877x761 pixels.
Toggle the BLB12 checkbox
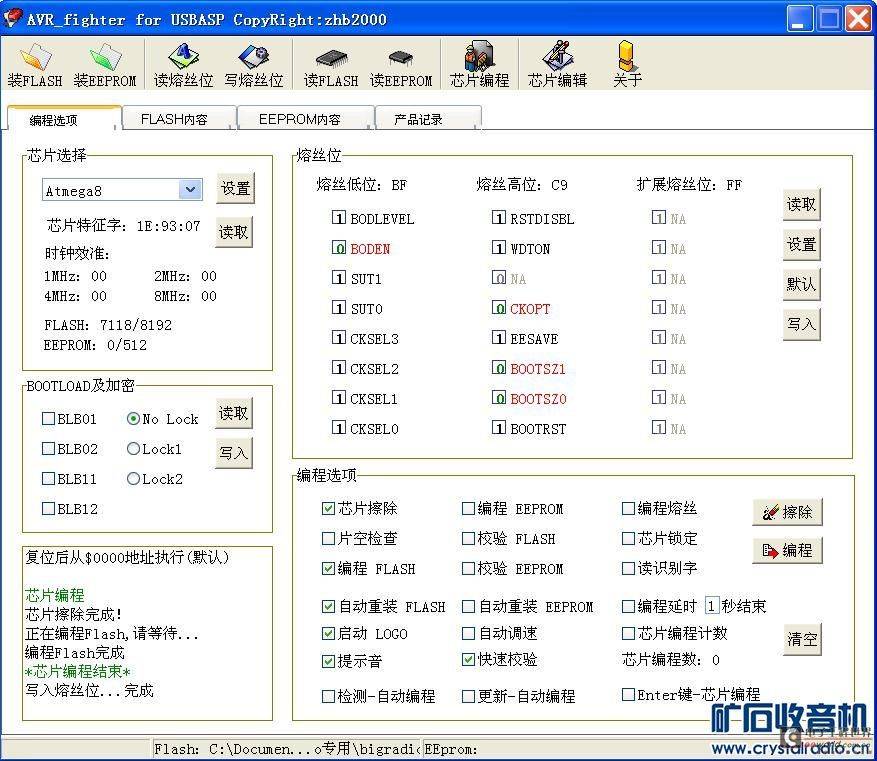pyautogui.click(x=48, y=509)
